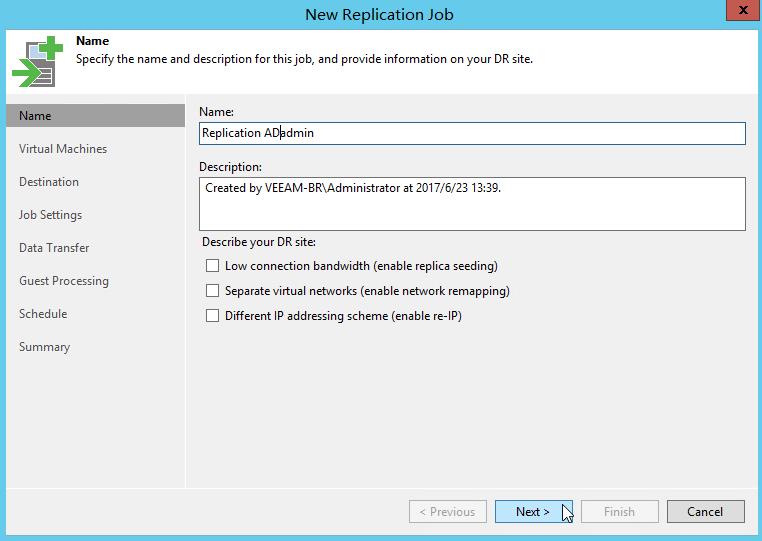Click the bold 'Name' header title
This screenshot has height=541, width=762.
click(x=92, y=41)
